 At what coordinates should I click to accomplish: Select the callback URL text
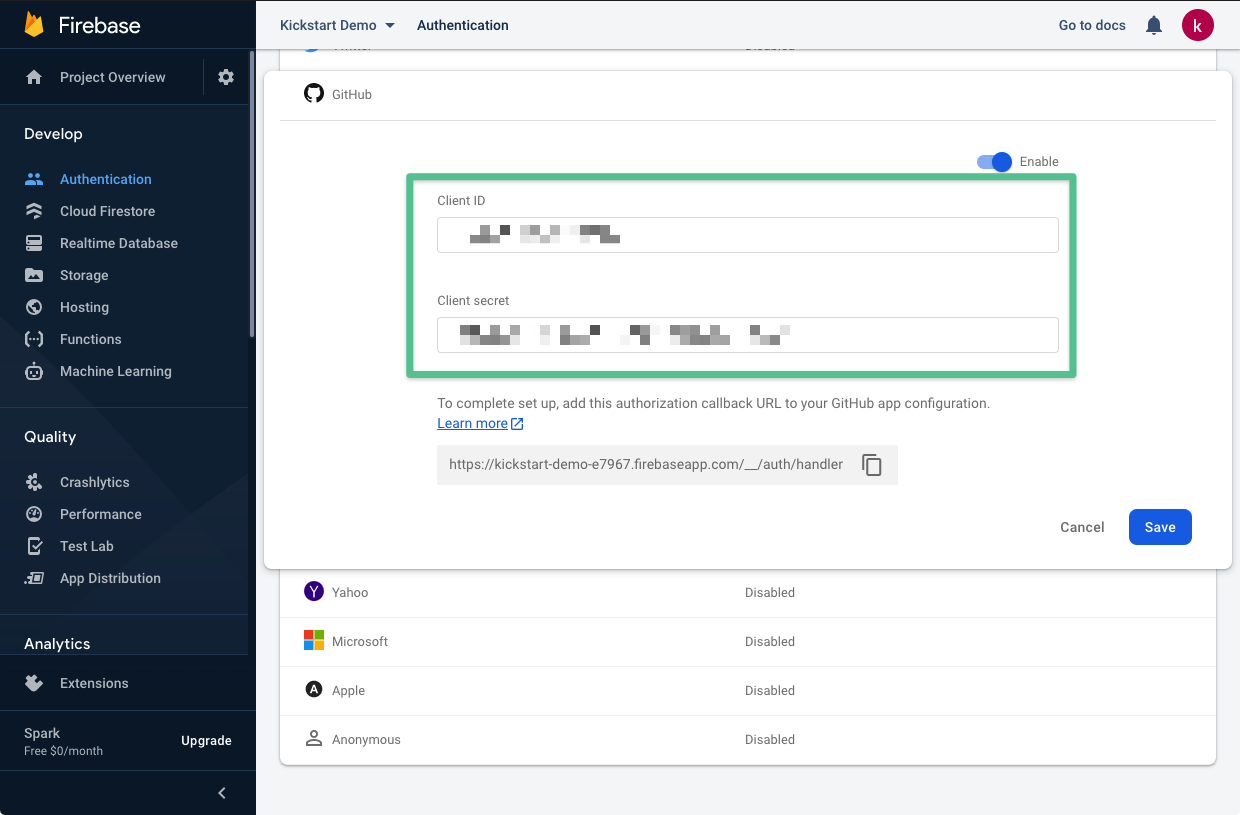click(646, 465)
